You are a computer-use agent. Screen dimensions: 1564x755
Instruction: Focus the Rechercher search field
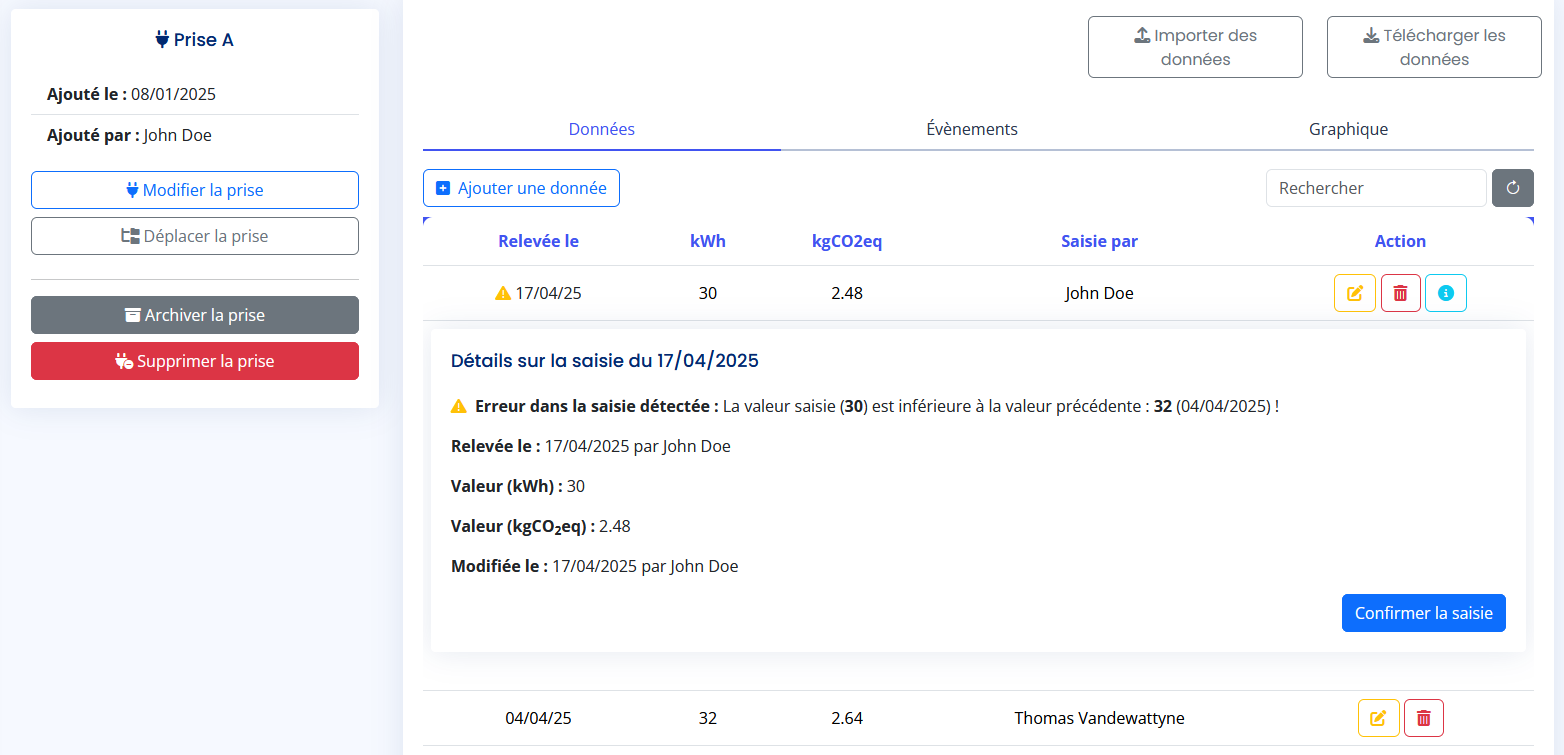click(x=1375, y=188)
